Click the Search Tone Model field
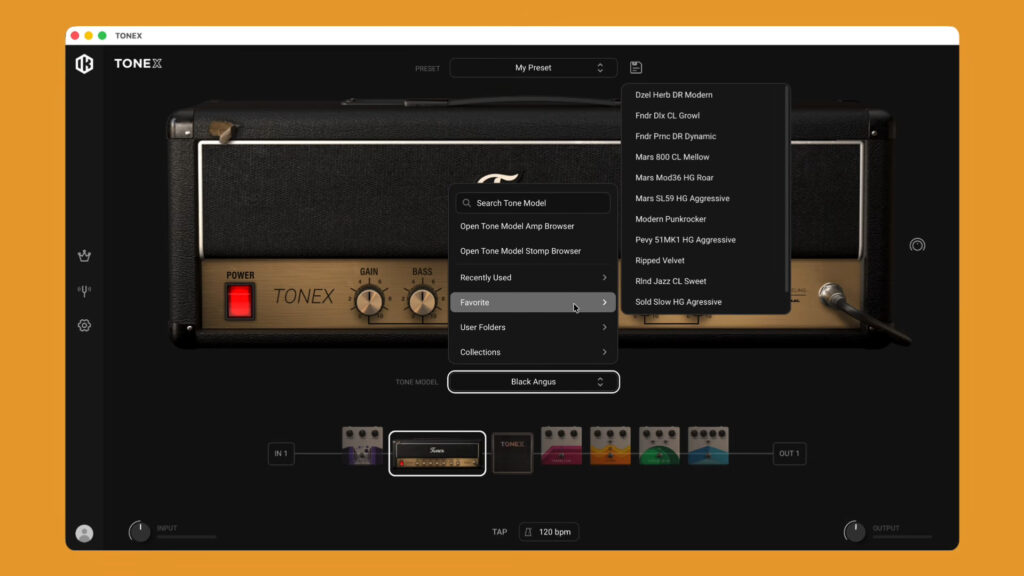 tap(533, 203)
